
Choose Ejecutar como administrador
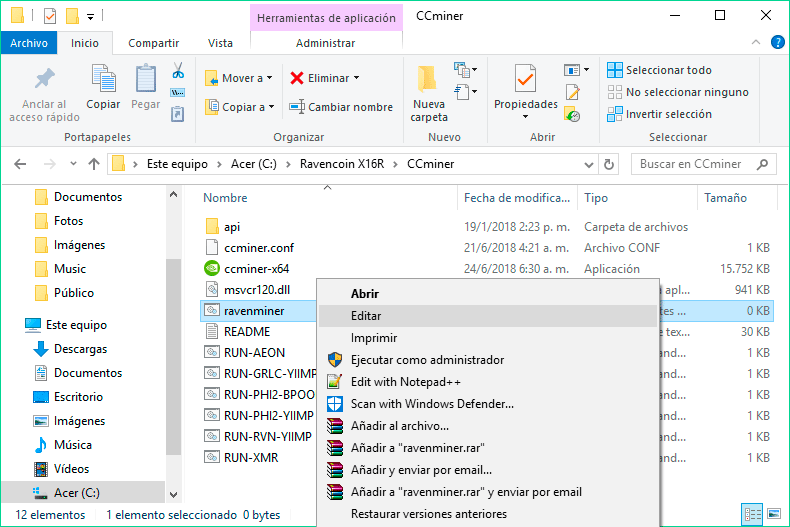(488, 360)
